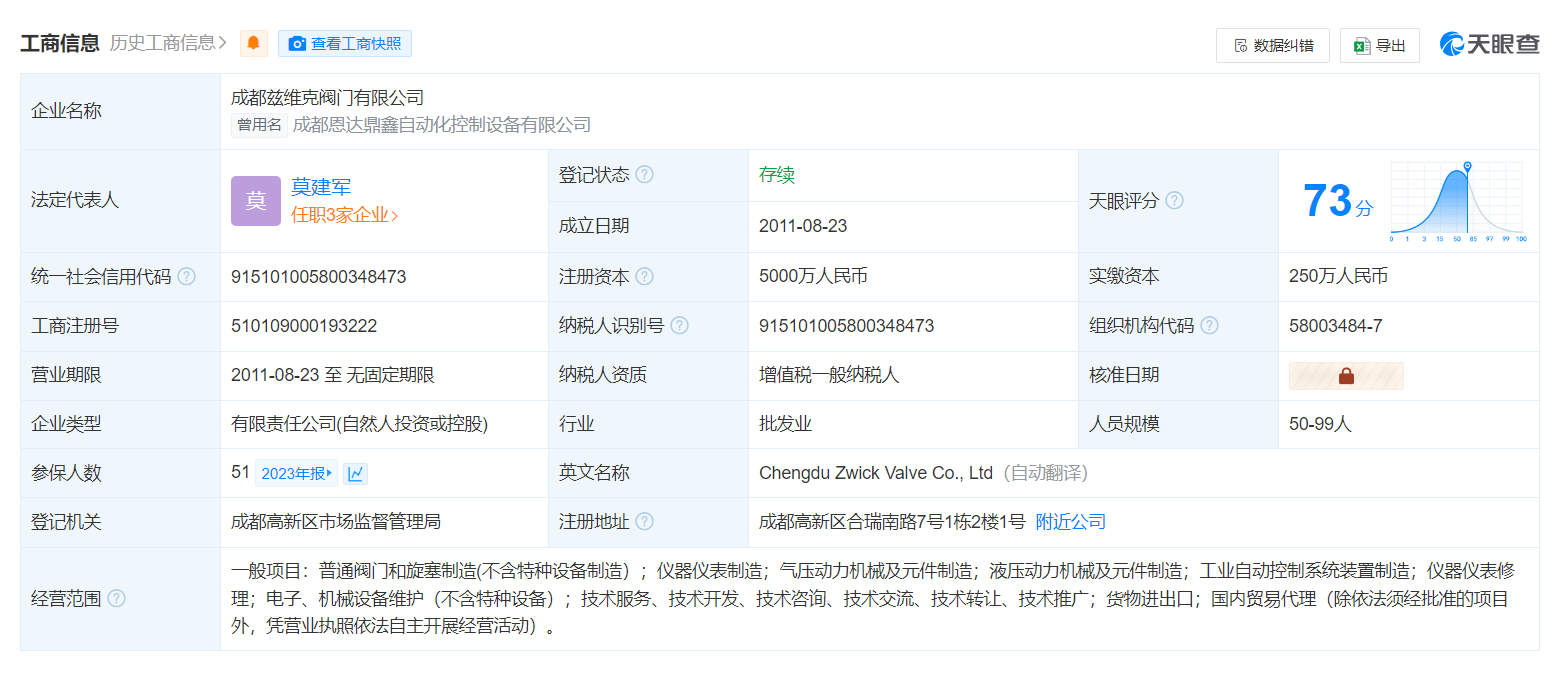Select company name 成都兹维克阀门有限公司
This screenshot has height=674, width=1557.
coord(328,98)
